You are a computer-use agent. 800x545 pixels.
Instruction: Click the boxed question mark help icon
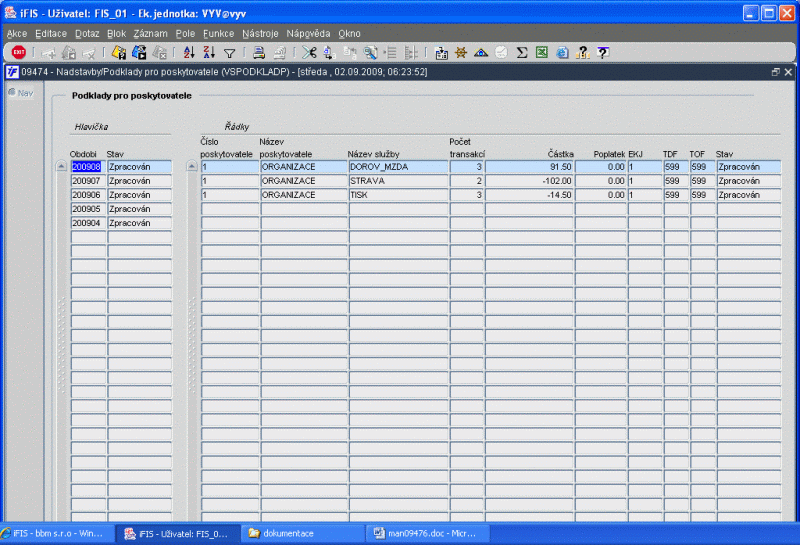603,53
